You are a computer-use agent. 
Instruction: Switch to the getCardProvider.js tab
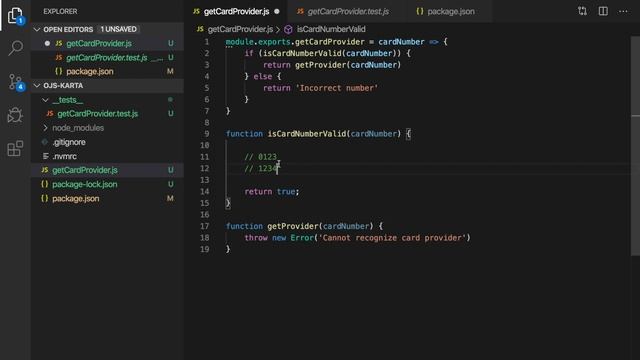click(x=236, y=11)
